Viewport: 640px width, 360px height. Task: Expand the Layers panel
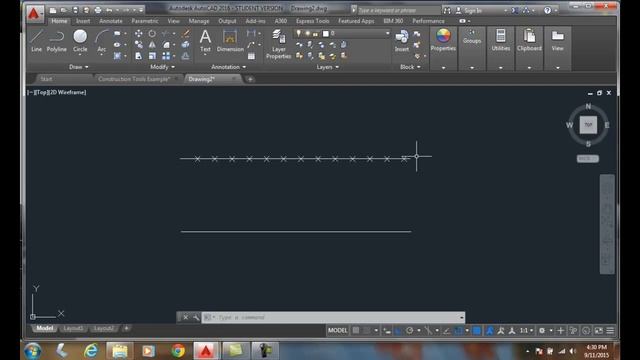click(327, 67)
